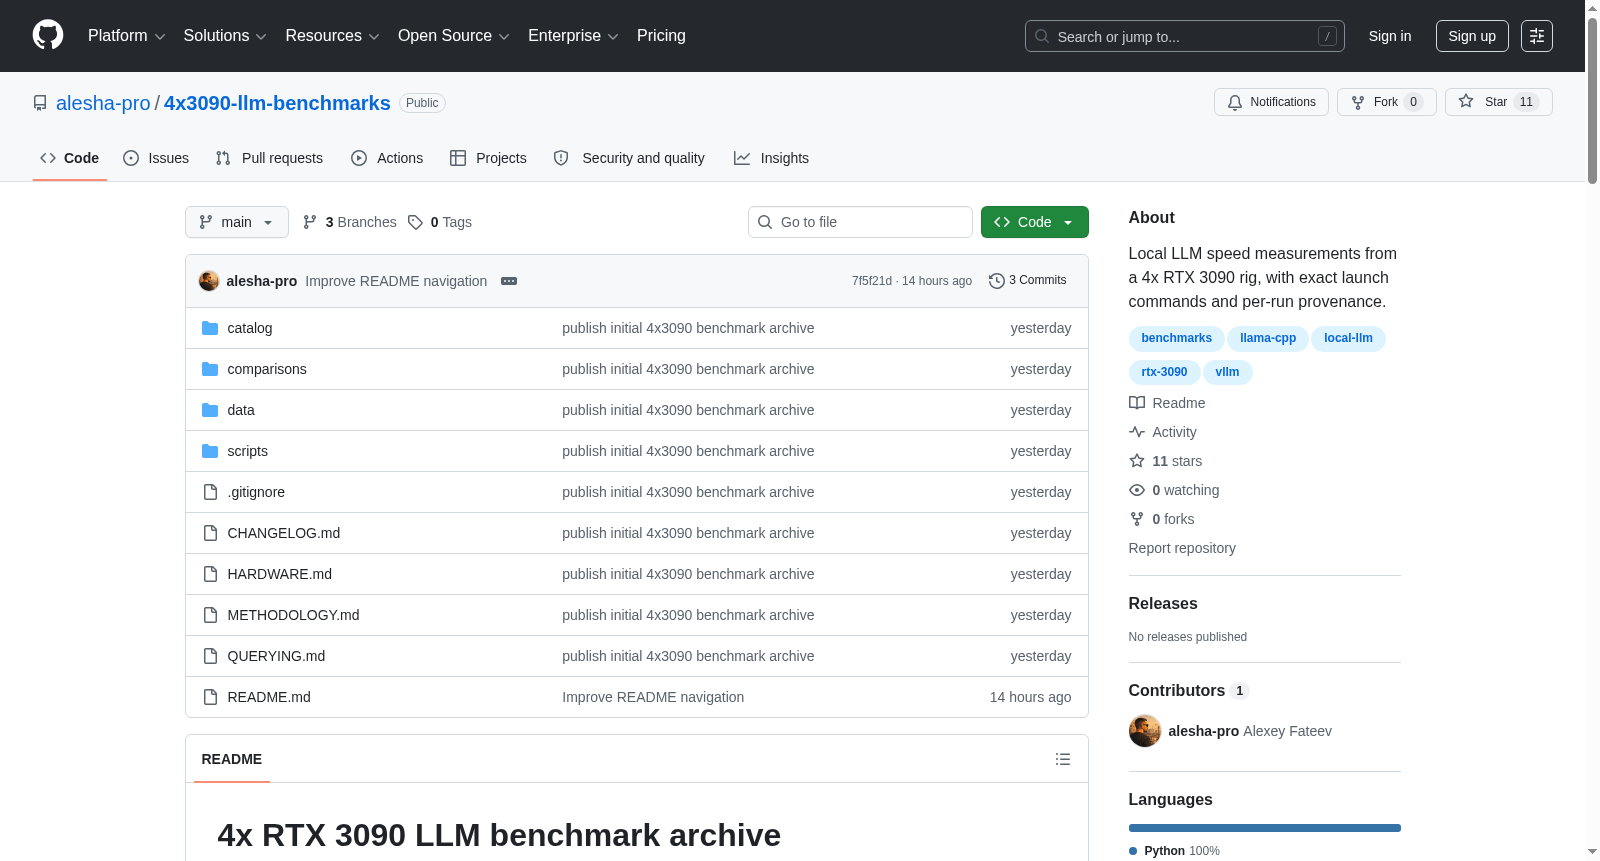Open the Enterprise dropdown
Screen dimensions: 1600x861
pos(573,36)
